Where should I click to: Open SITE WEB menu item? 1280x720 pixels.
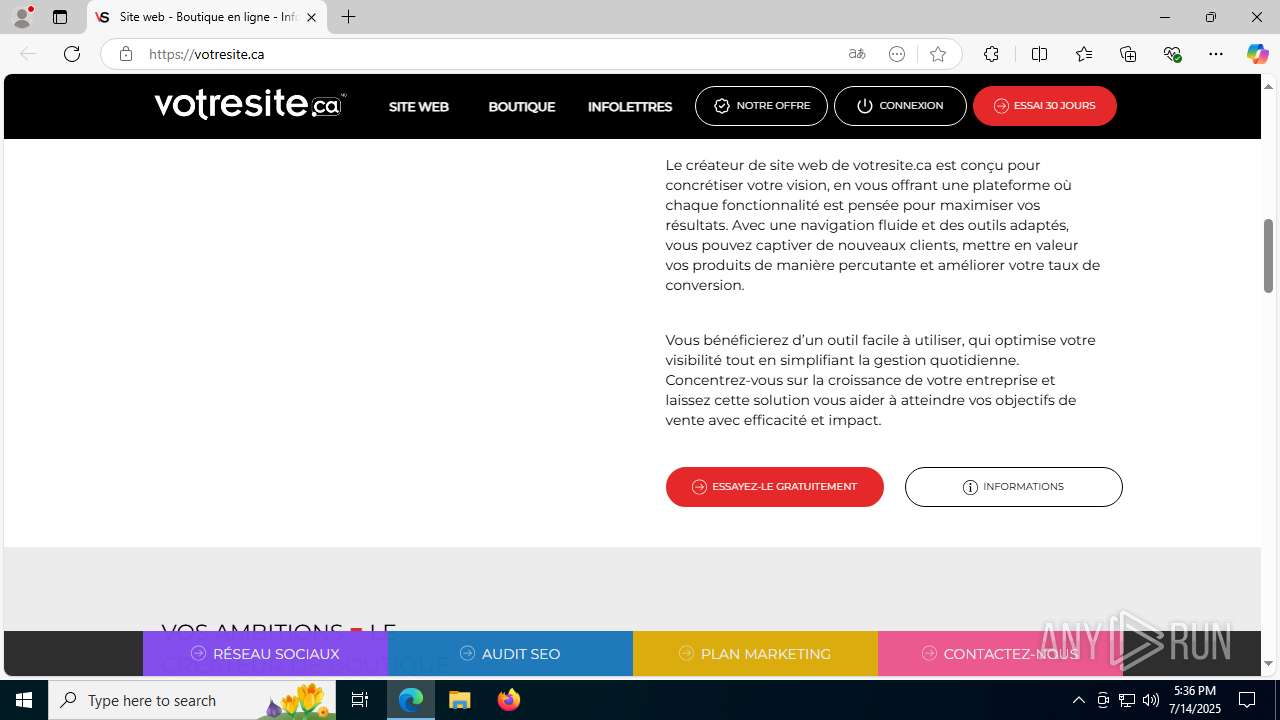coord(418,106)
